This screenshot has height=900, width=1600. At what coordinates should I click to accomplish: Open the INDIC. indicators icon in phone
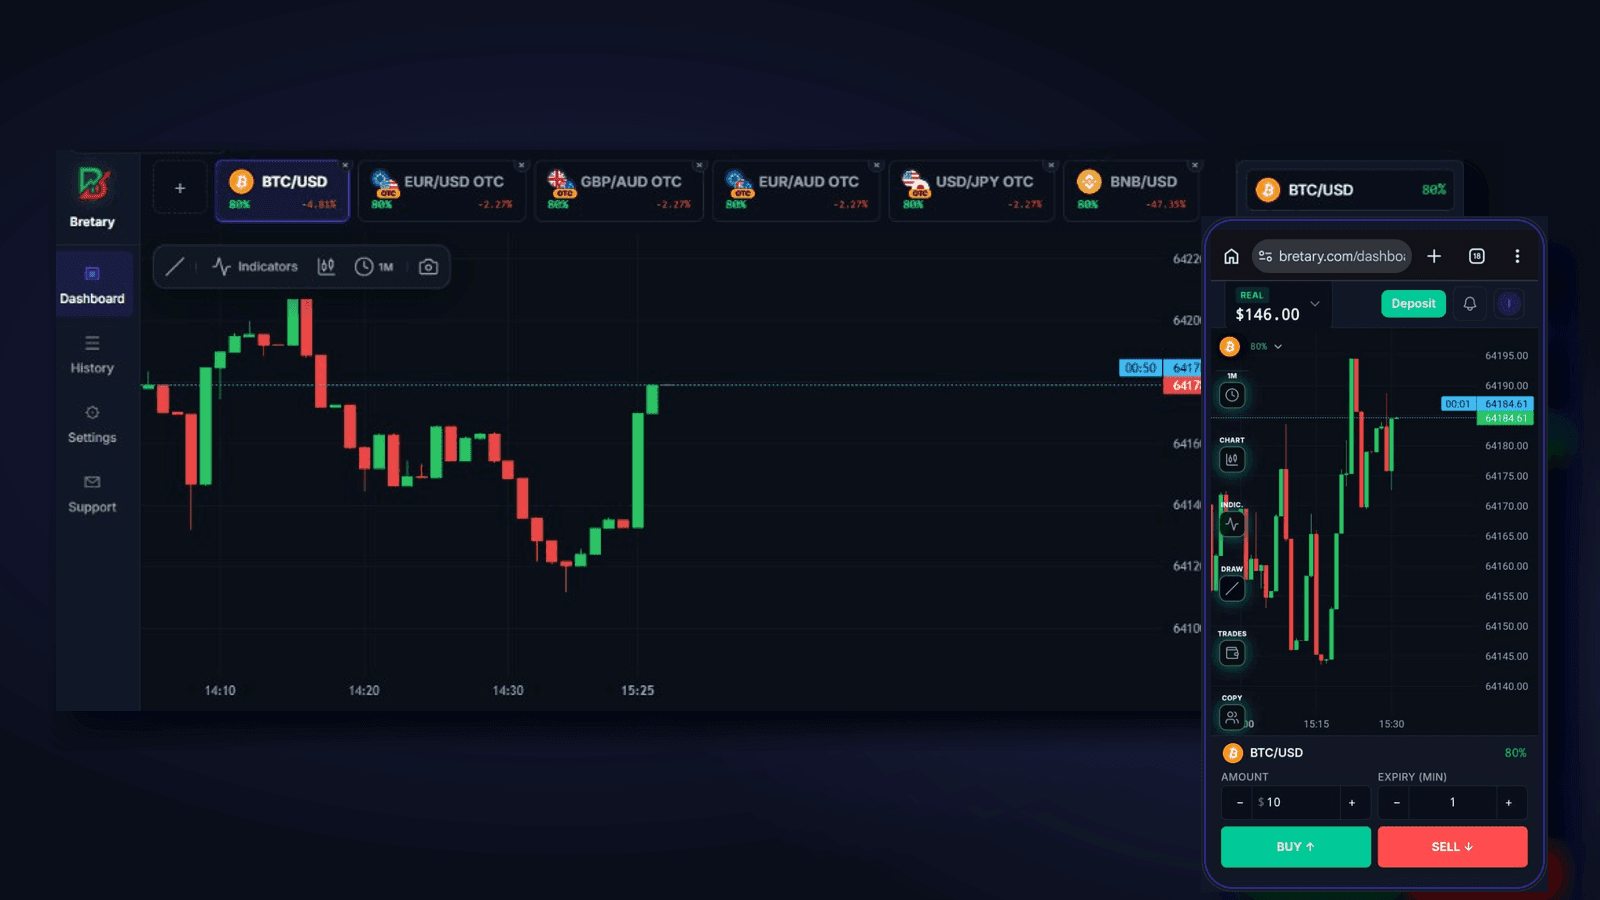point(1232,524)
